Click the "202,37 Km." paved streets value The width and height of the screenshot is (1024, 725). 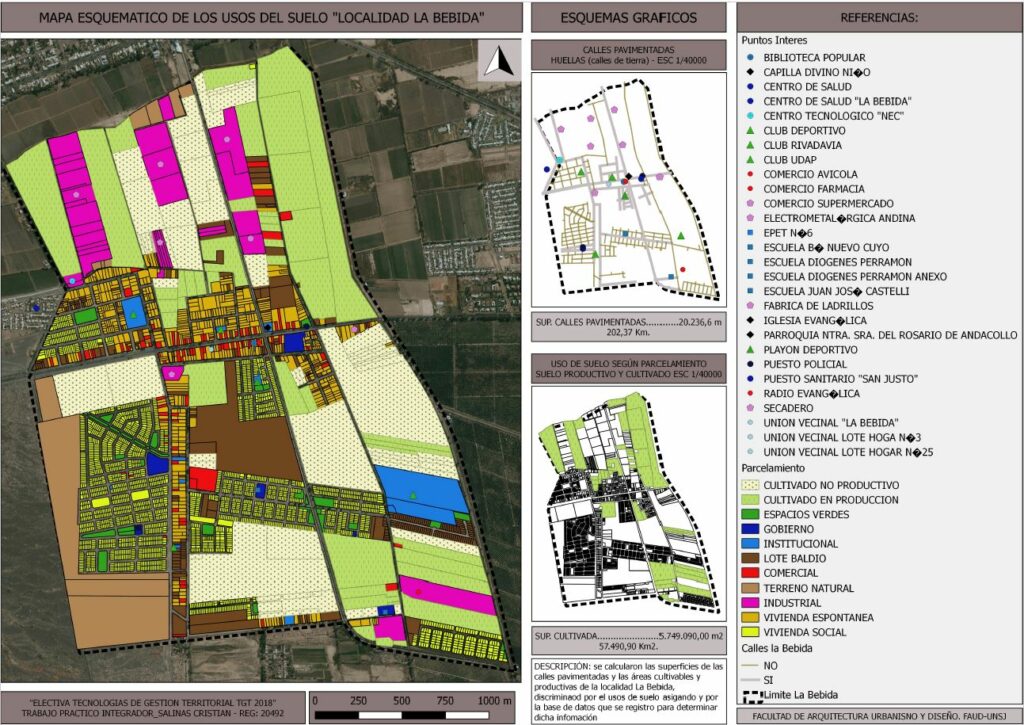(x=628, y=332)
